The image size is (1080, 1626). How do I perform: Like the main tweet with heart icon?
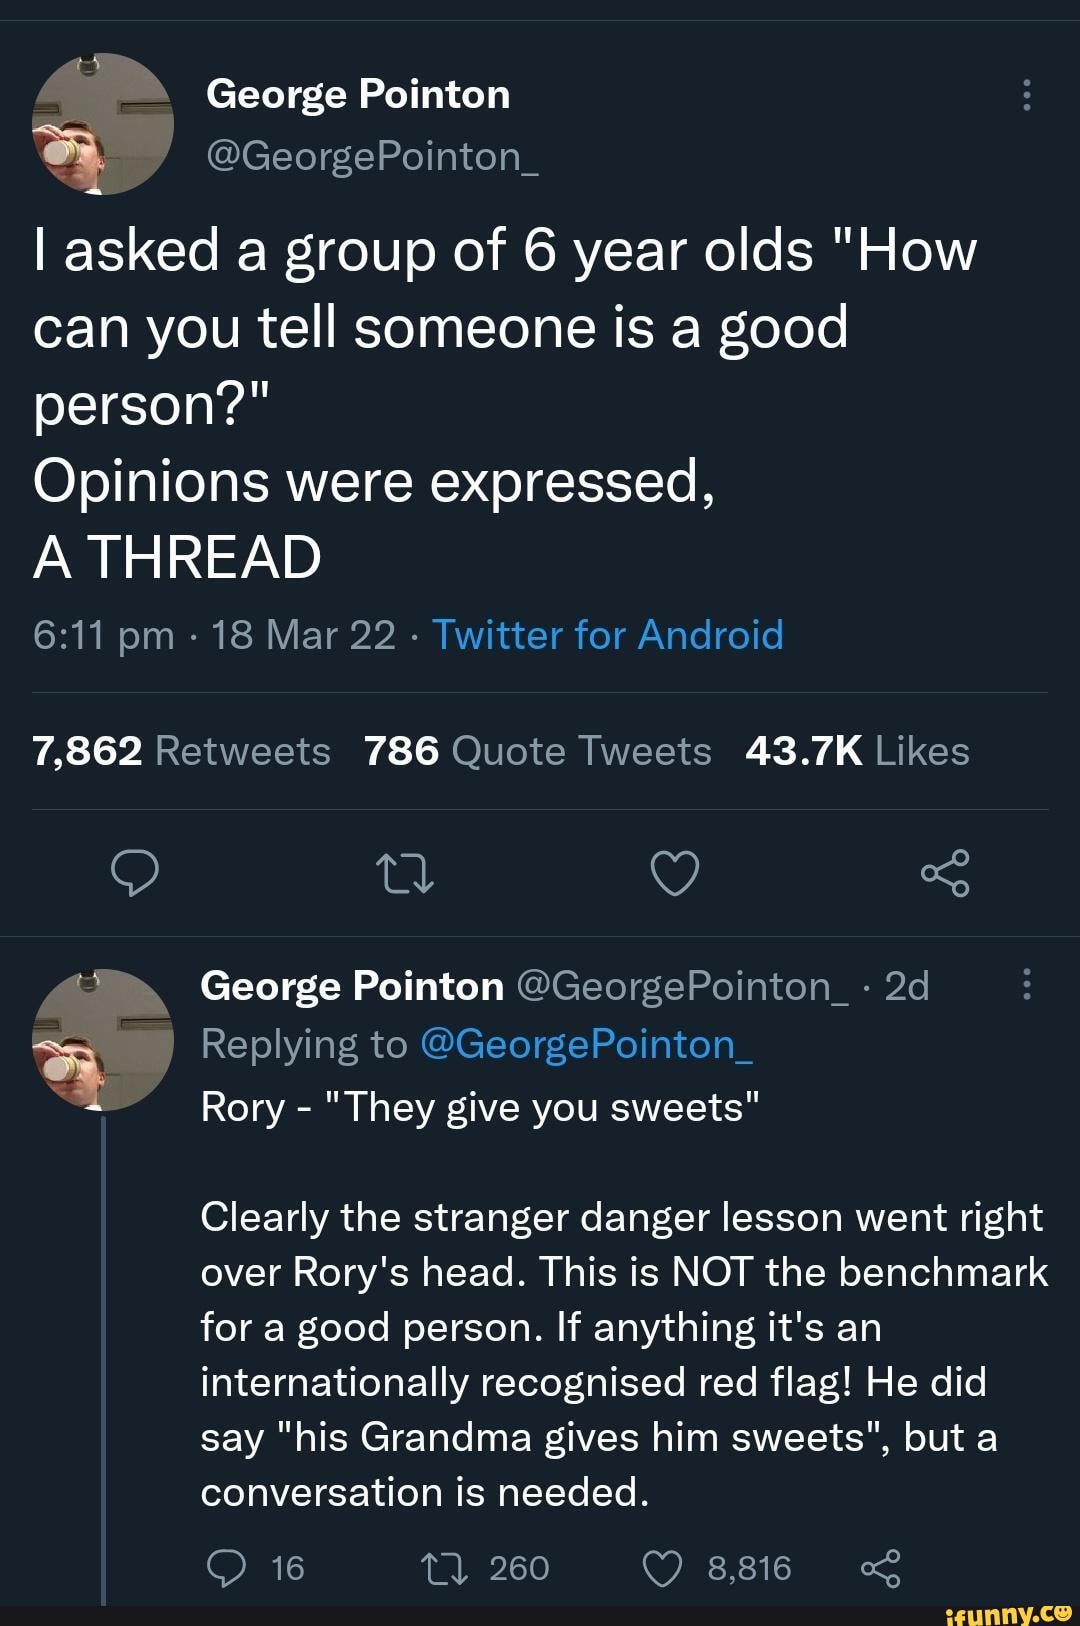pos(674,873)
